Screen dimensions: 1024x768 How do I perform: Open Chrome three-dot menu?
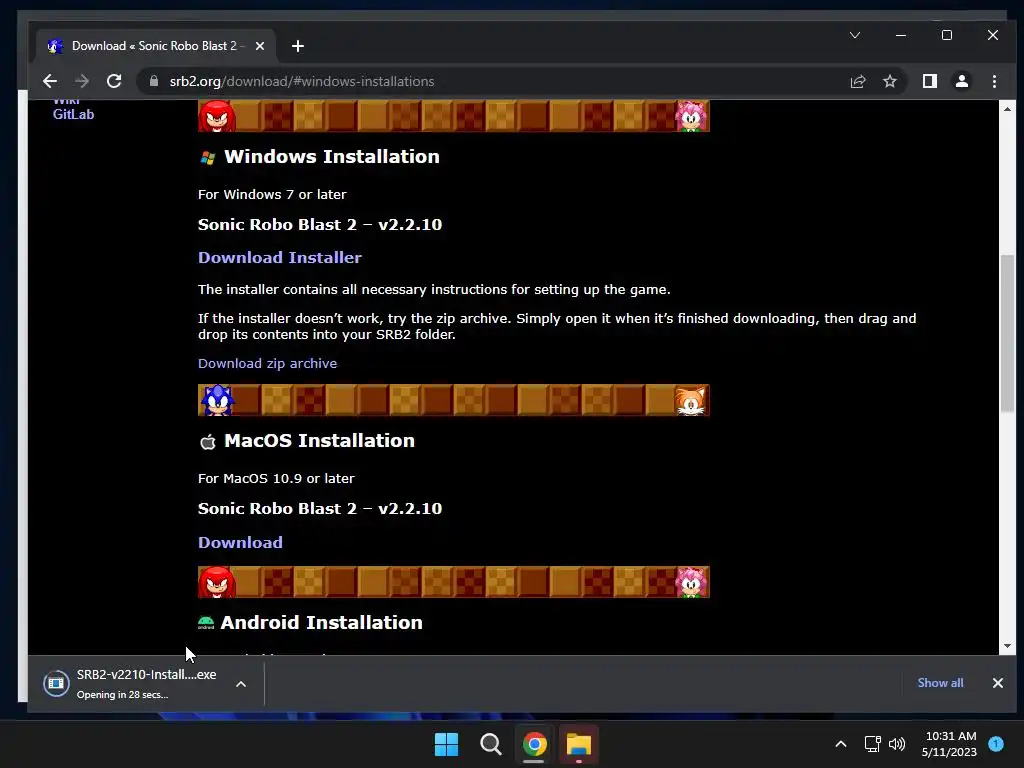[x=994, y=81]
